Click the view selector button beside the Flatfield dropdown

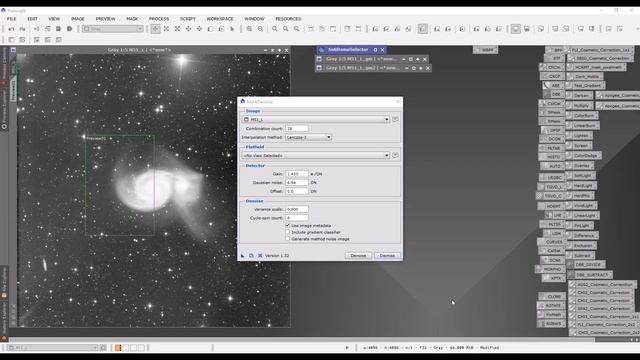pos(395,155)
